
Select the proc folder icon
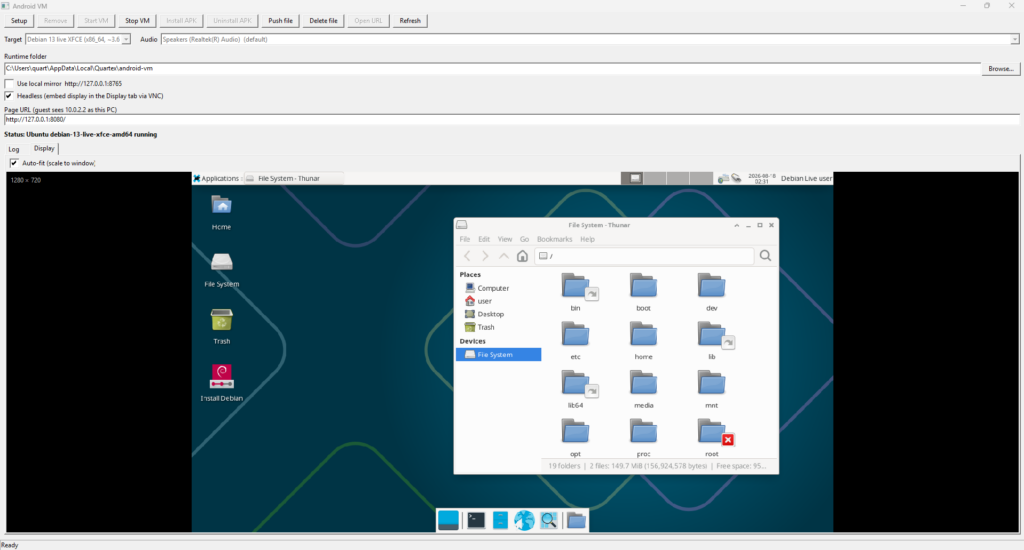tap(643, 432)
